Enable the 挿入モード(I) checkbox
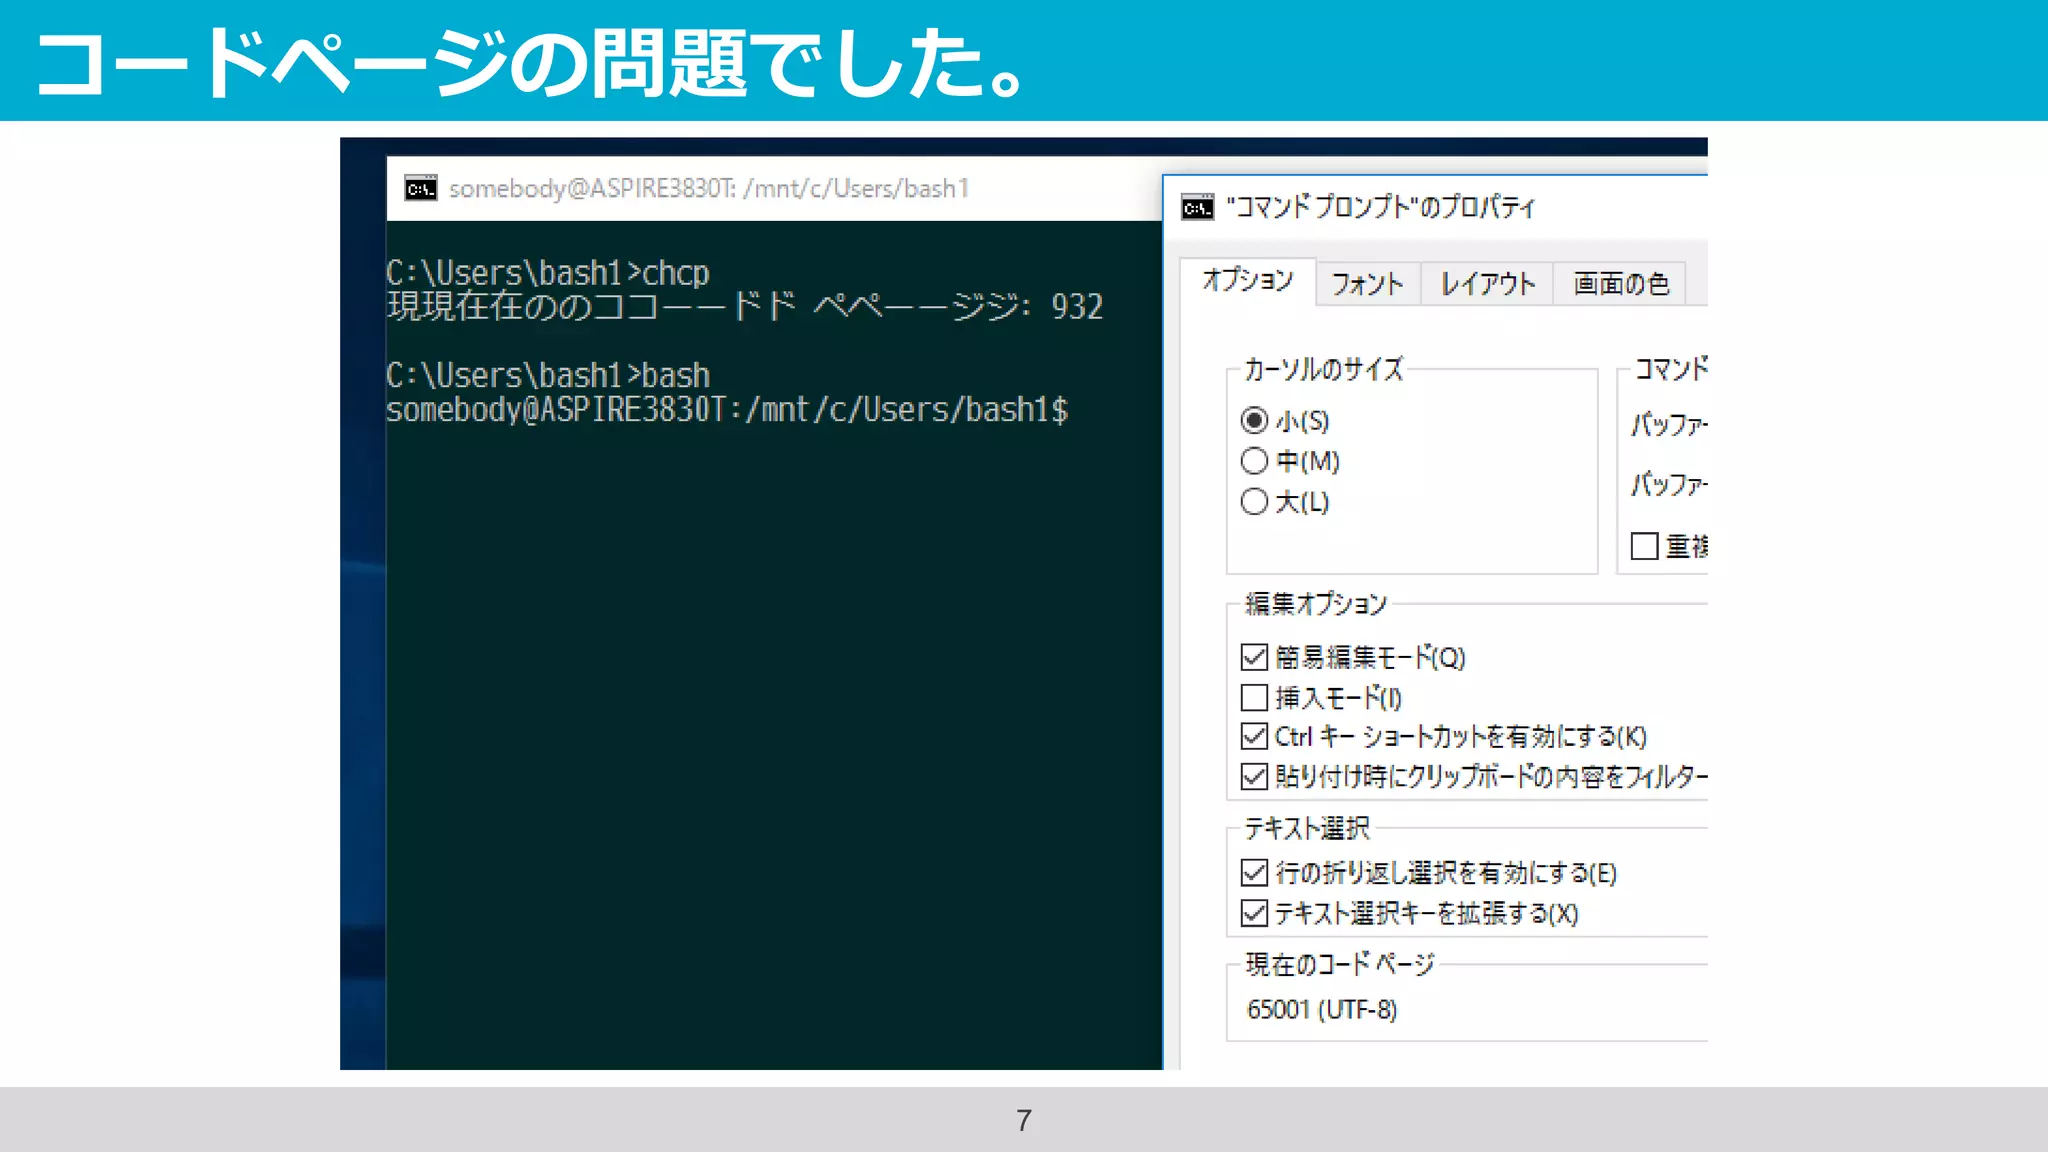2048x1152 pixels. (1254, 697)
